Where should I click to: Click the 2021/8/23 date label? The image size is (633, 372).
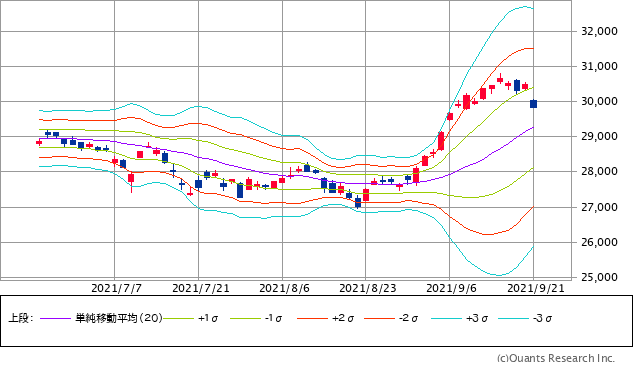click(x=368, y=288)
